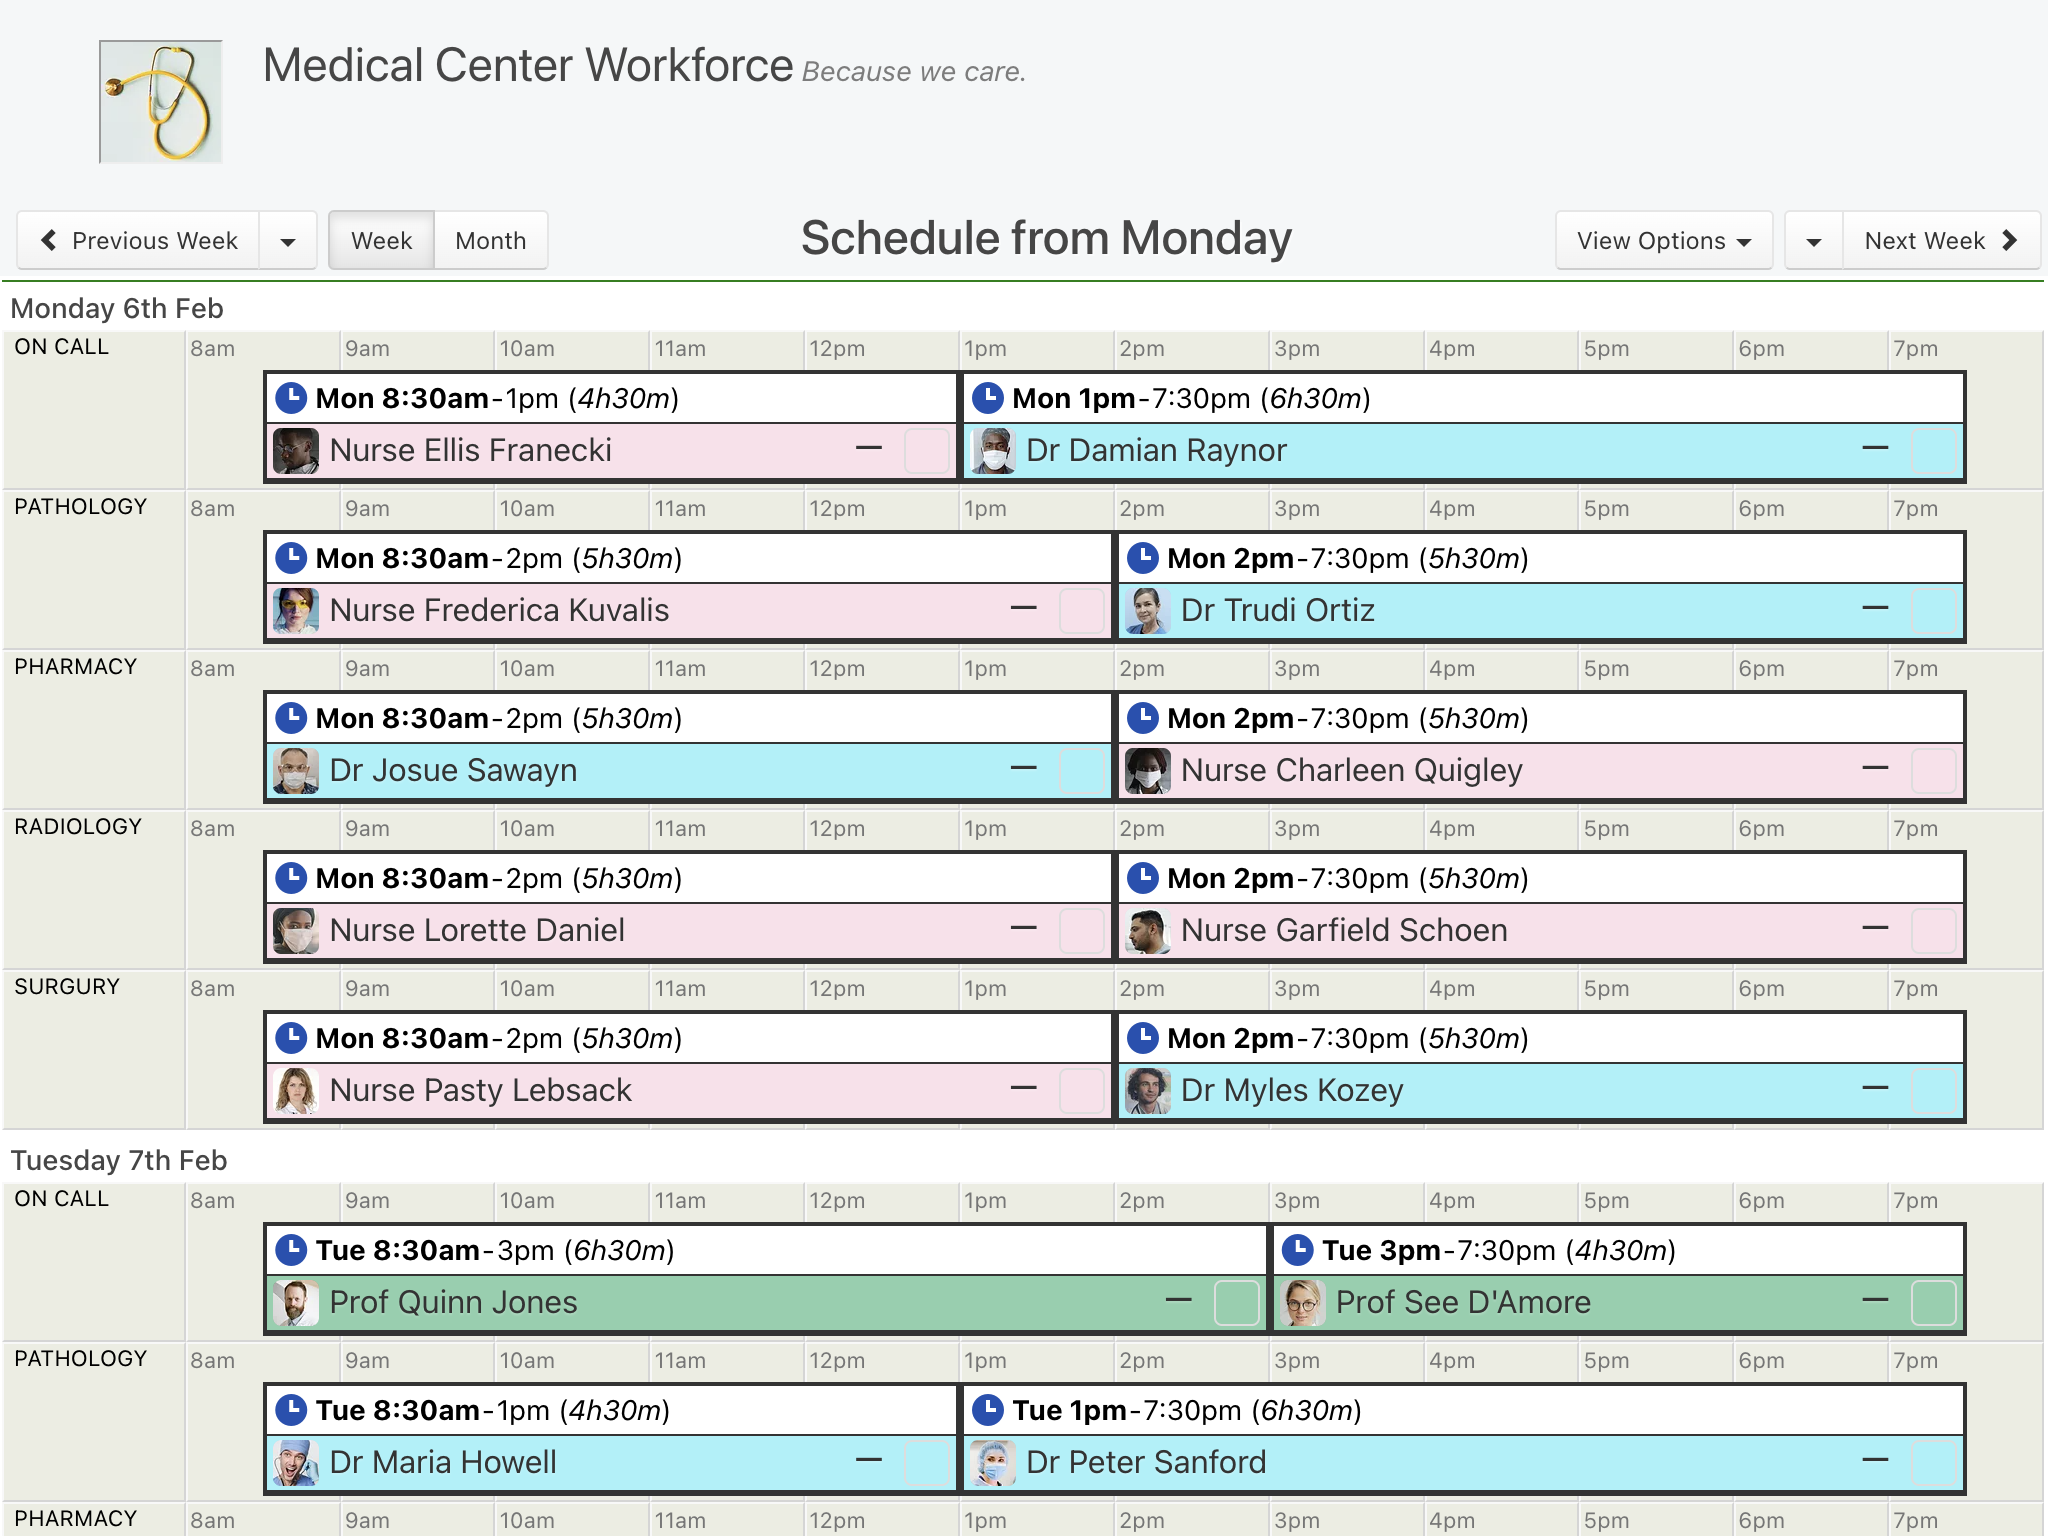Click clock icon on Mon 8:30am-1pm On Call shift

[291, 398]
